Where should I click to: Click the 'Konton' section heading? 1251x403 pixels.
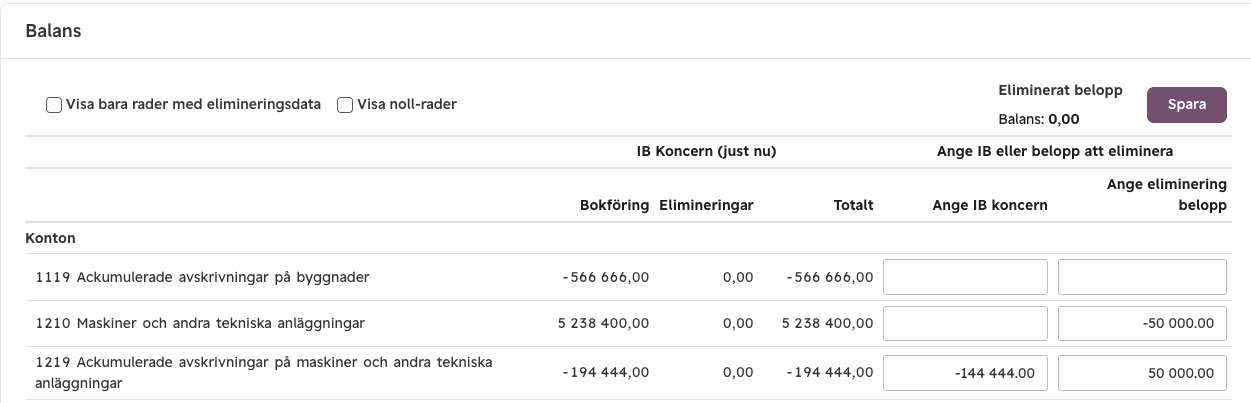pyautogui.click(x=50, y=238)
